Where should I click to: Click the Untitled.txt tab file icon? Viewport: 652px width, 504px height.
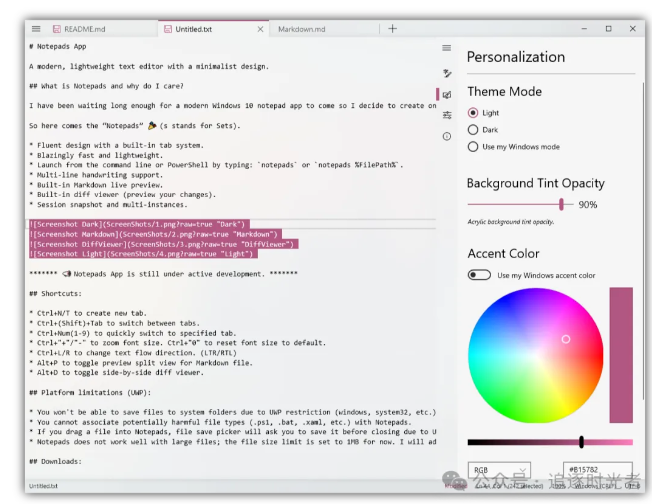168,29
